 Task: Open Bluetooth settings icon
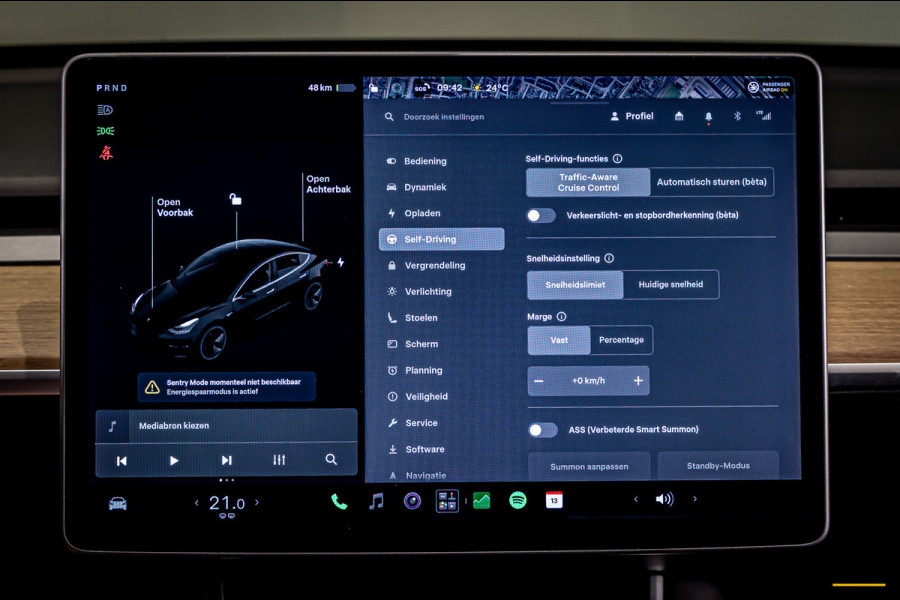[737, 116]
